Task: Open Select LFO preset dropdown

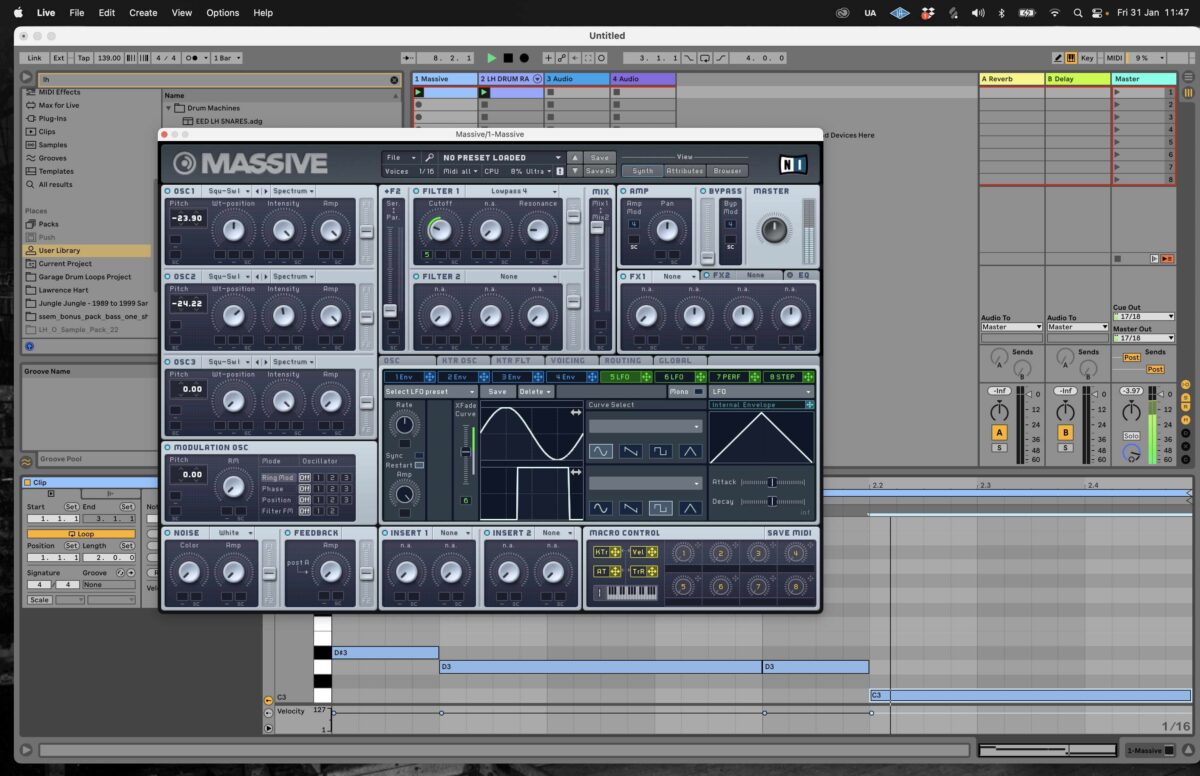Action: pos(430,391)
